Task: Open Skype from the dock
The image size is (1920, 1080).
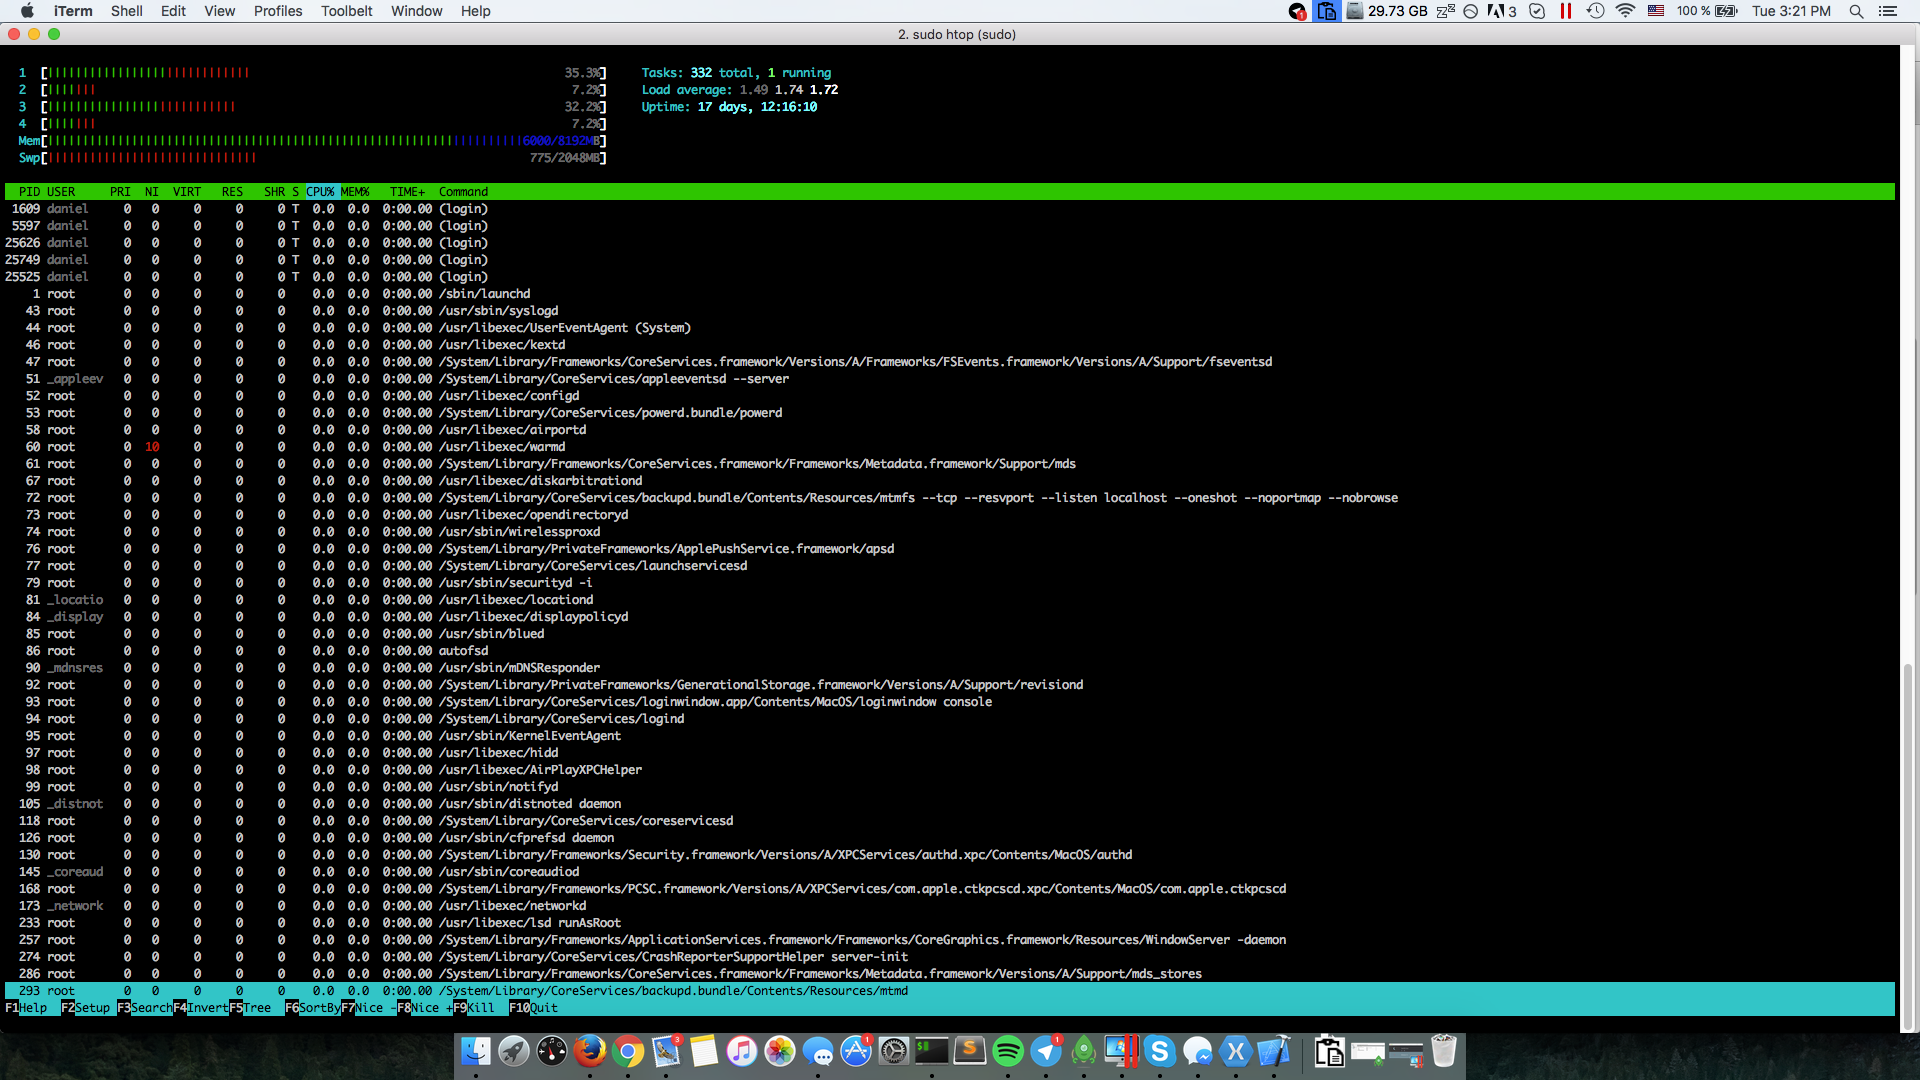Action: coord(1160,1051)
